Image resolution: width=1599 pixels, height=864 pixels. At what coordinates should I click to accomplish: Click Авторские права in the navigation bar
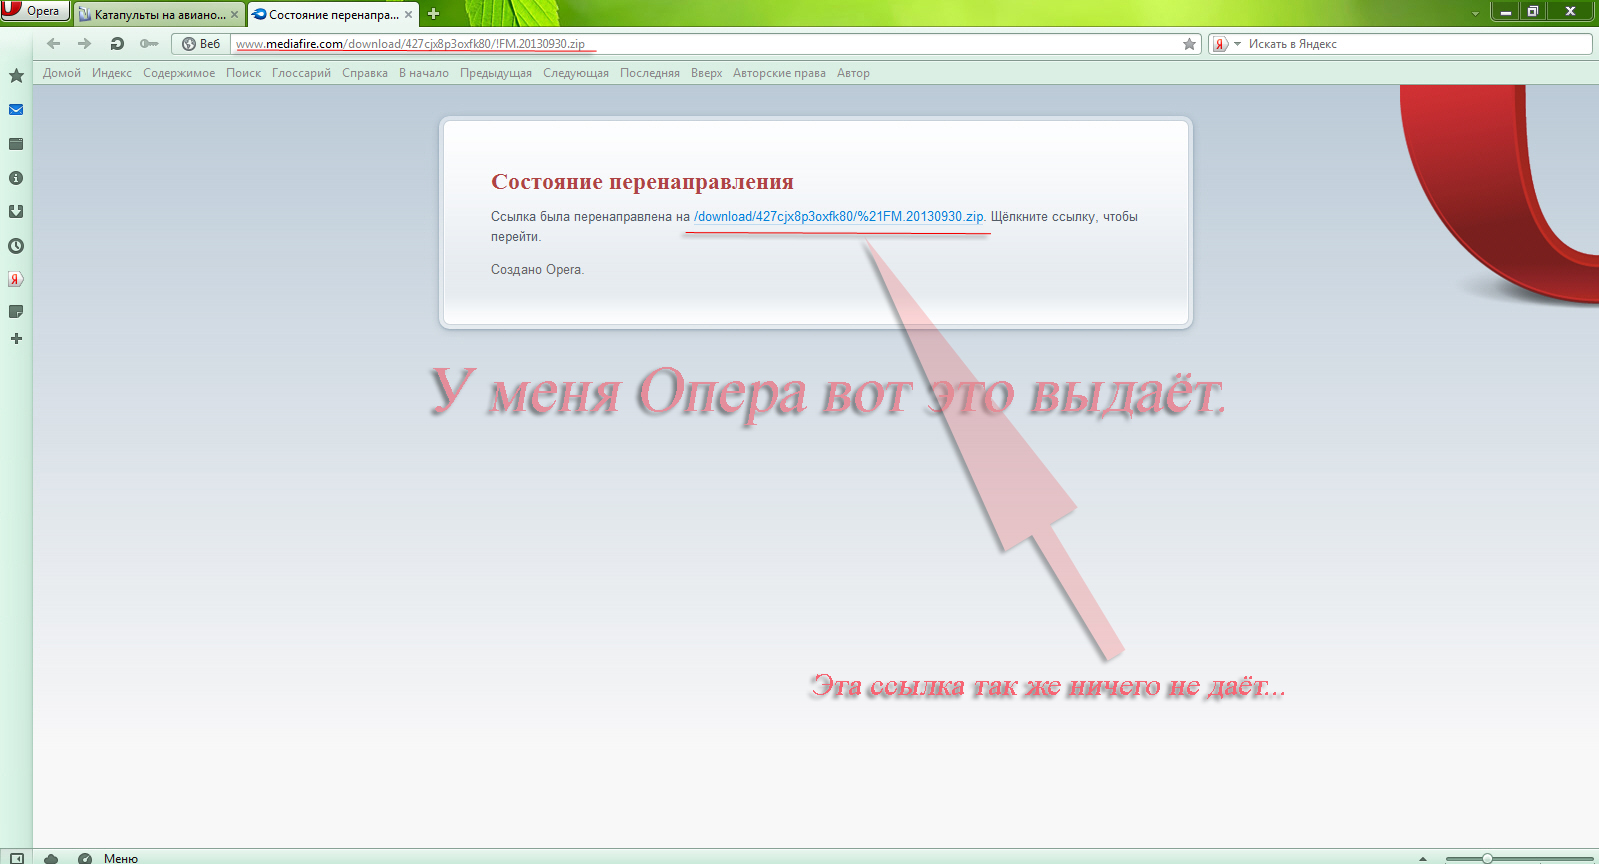pyautogui.click(x=779, y=73)
